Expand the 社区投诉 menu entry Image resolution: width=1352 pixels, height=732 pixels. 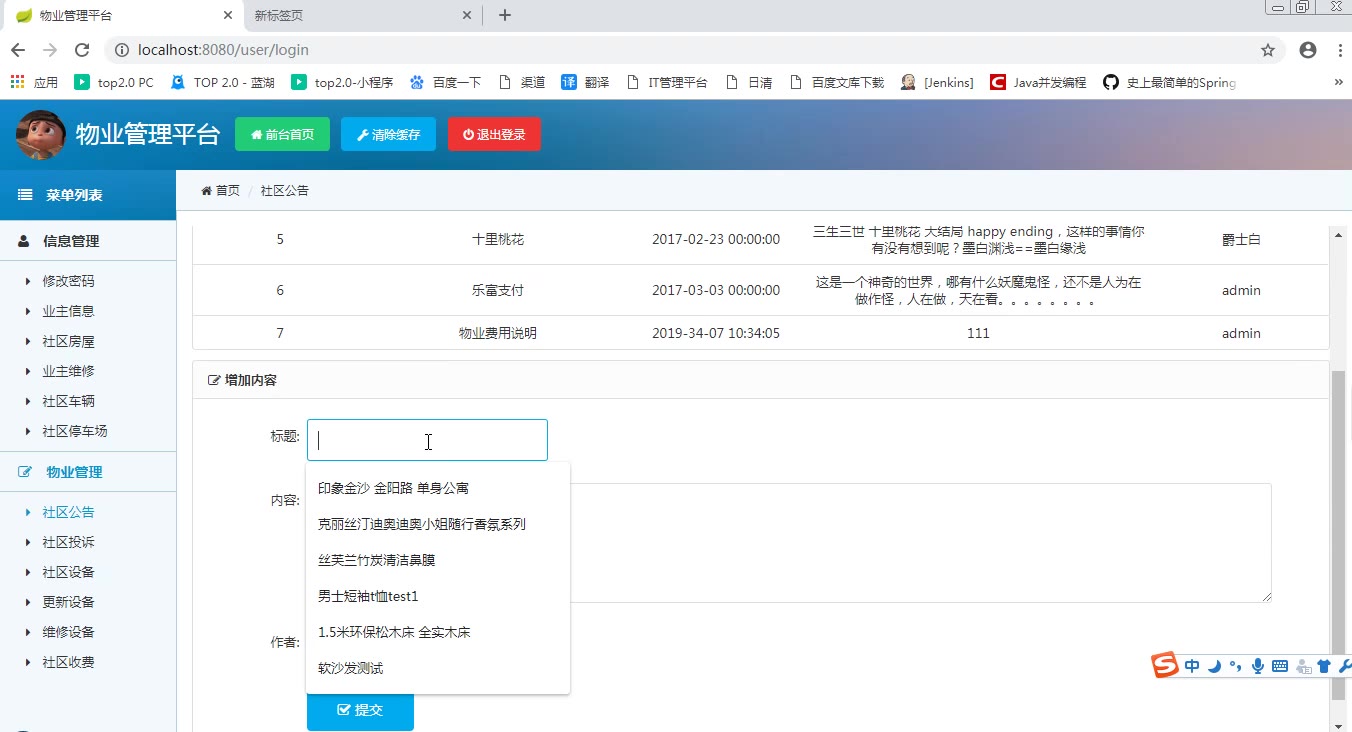pos(68,542)
